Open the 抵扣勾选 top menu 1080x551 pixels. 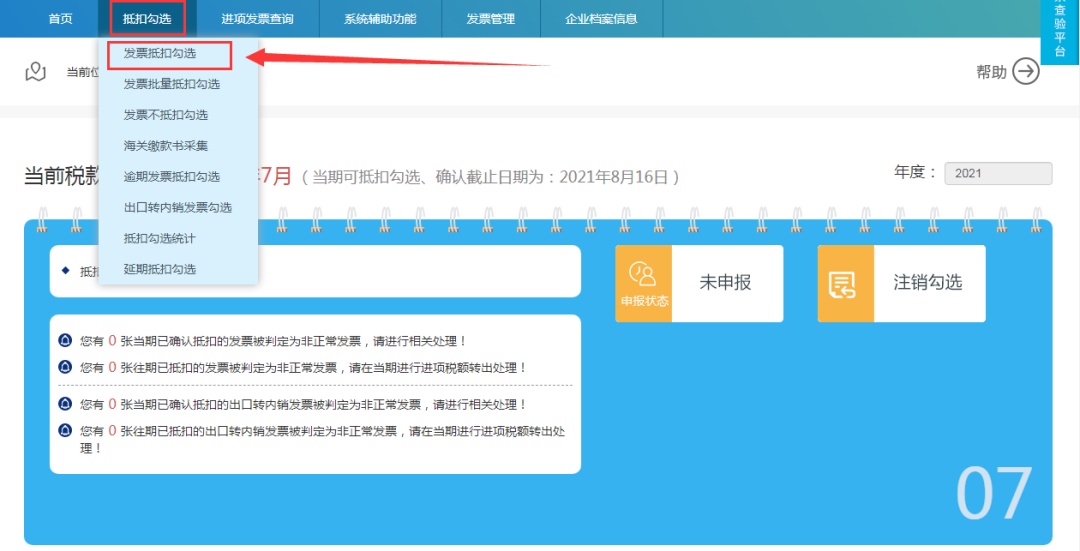(147, 19)
